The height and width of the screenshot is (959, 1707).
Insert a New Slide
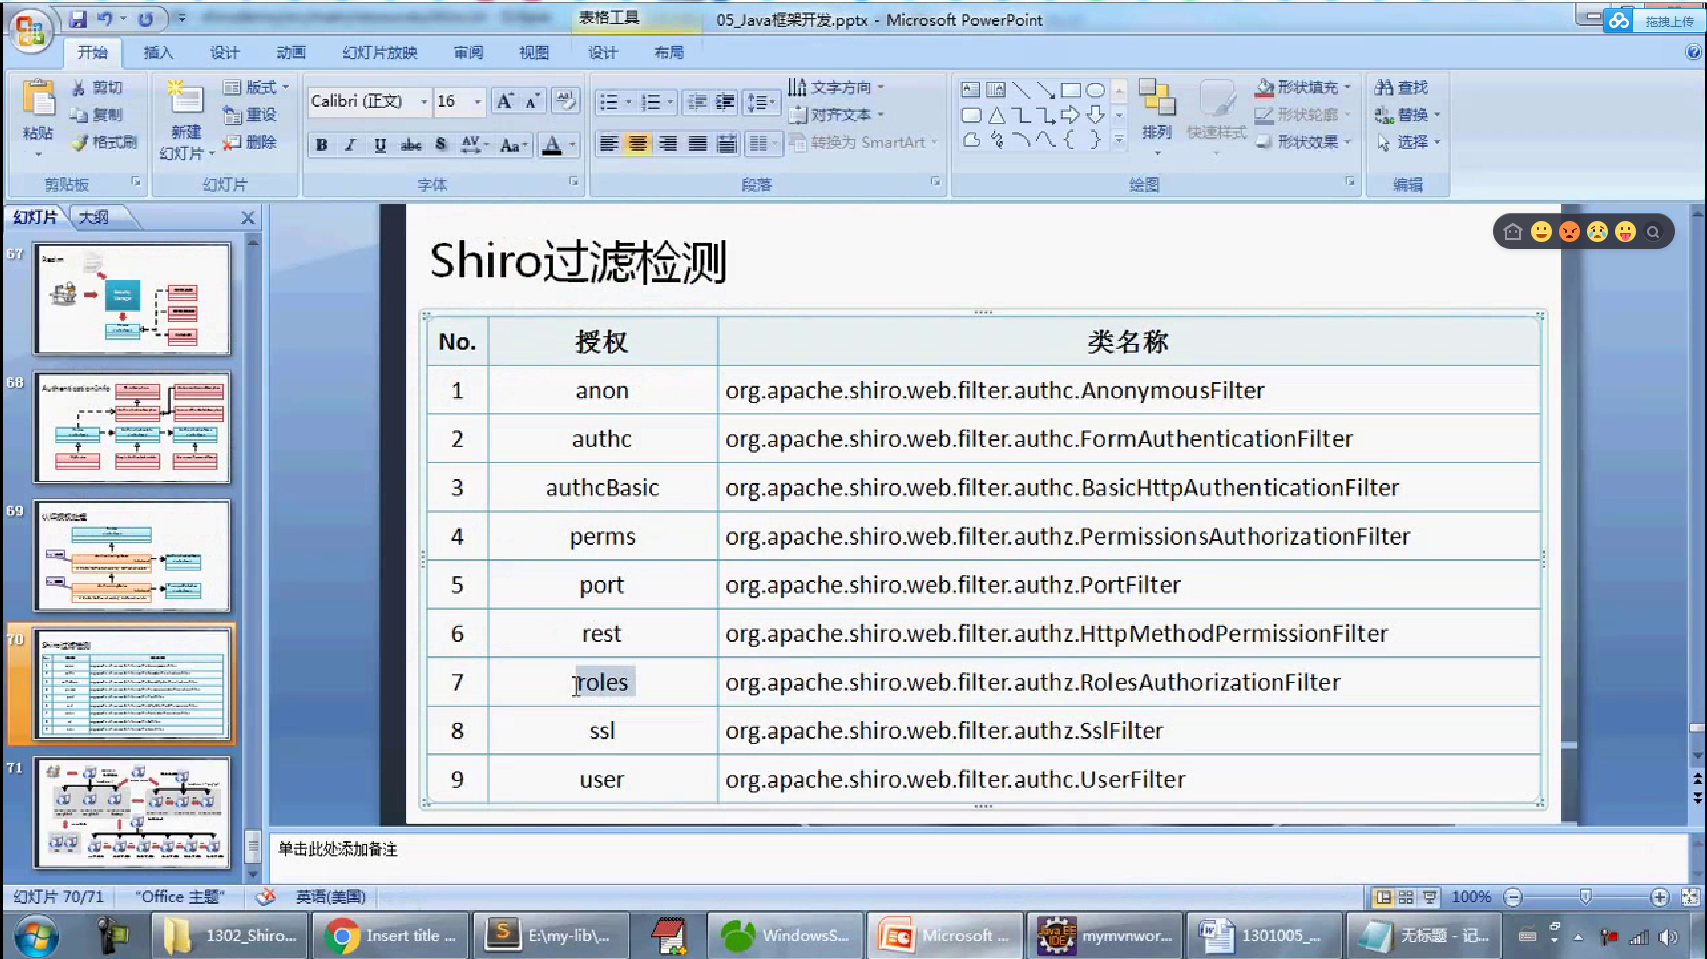pos(185,119)
